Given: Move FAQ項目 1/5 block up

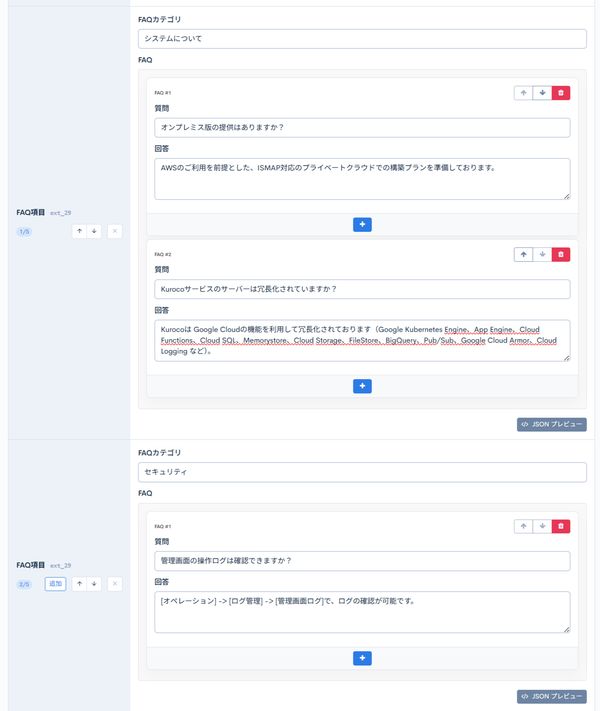Looking at the screenshot, I should [79, 231].
